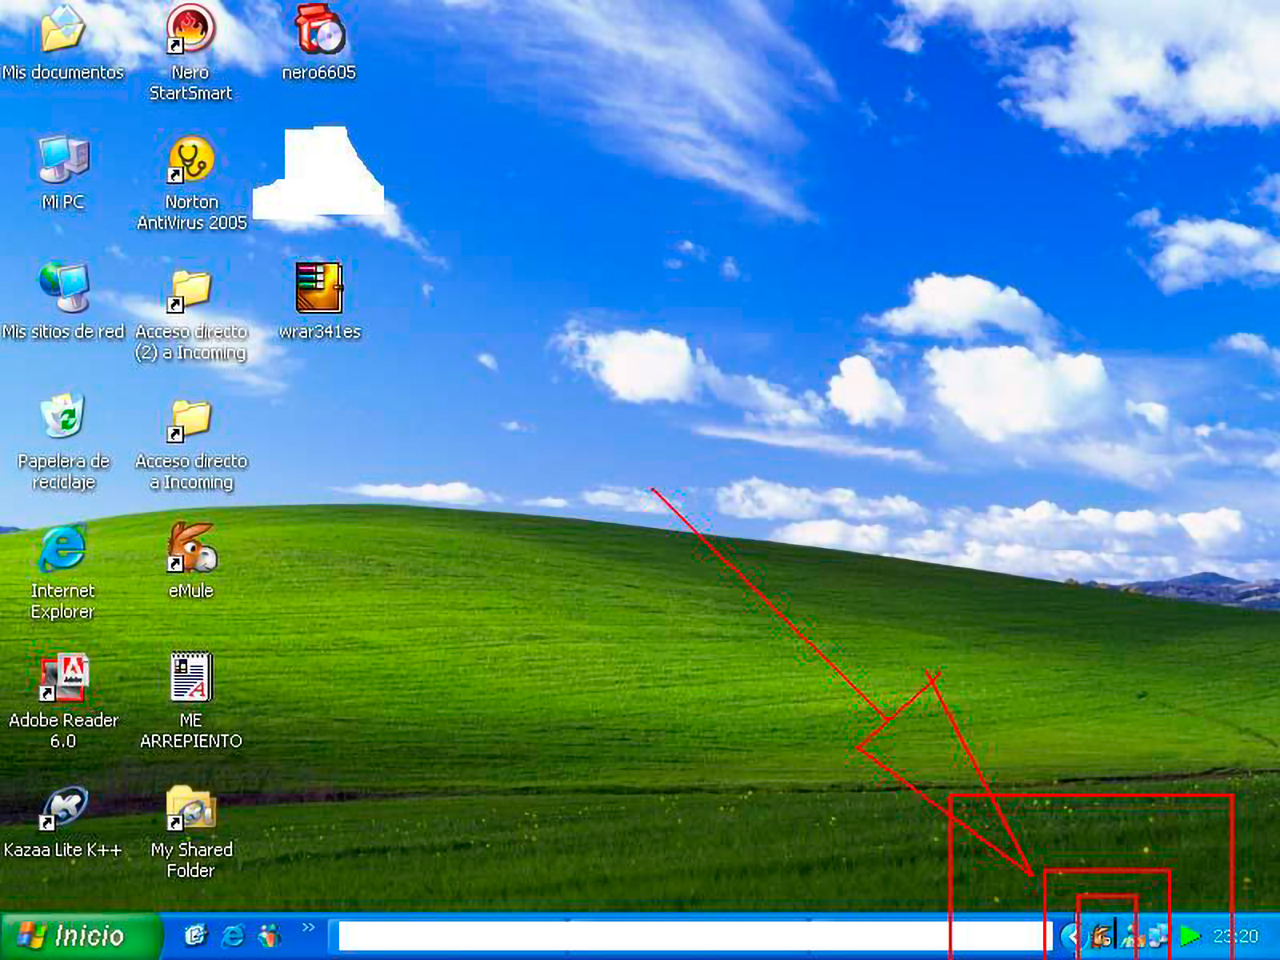Click the Inicio start button
The image size is (1280, 960).
pyautogui.click(x=80, y=936)
